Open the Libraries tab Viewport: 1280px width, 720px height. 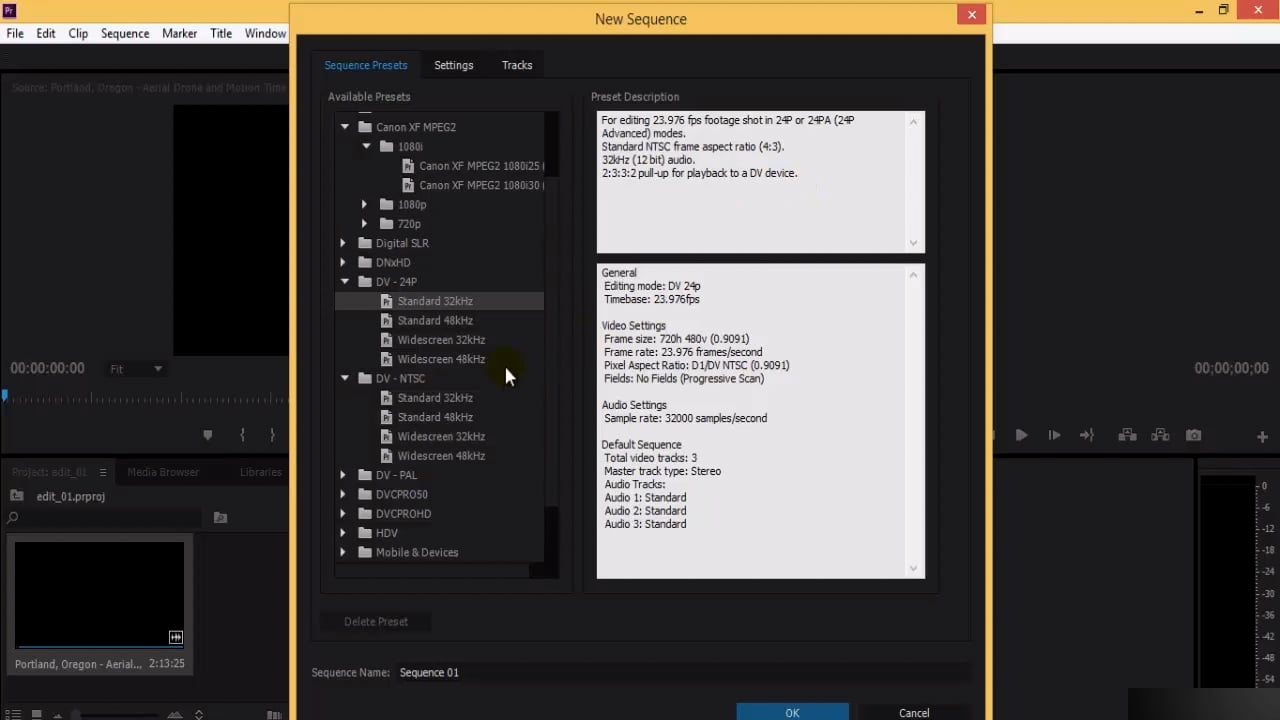[261, 472]
